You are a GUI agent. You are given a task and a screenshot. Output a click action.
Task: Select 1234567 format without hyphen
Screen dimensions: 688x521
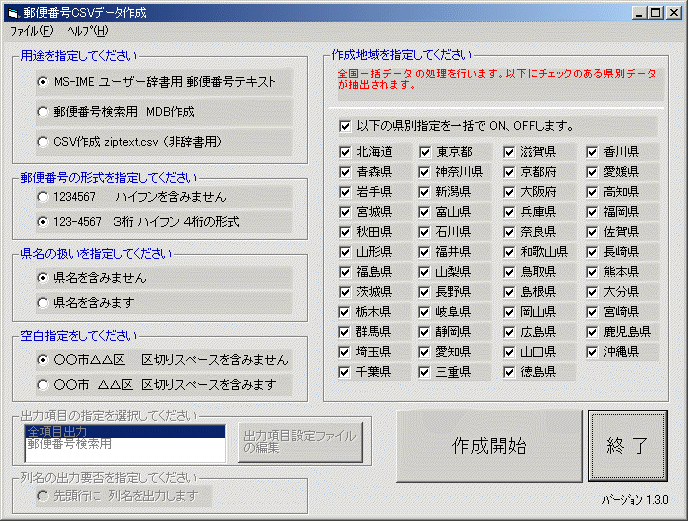coord(43,197)
